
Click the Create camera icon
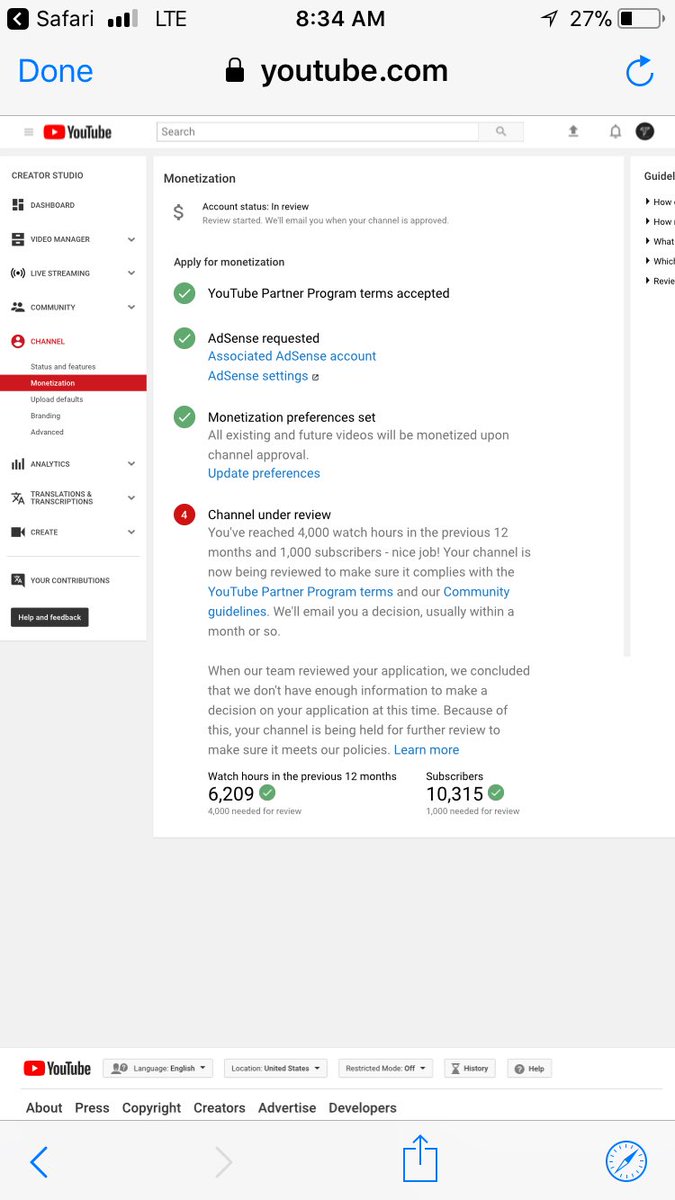tap(18, 532)
